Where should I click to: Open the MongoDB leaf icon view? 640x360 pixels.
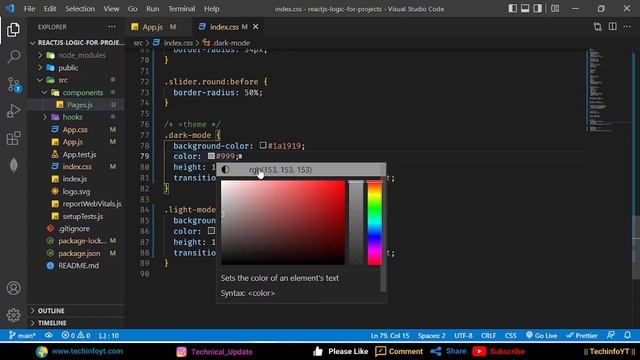click(13, 165)
